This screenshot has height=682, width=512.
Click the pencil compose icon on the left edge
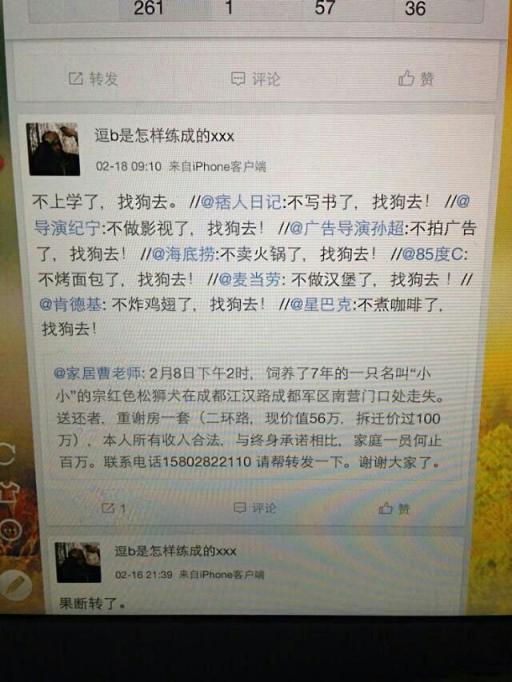coord(15,584)
